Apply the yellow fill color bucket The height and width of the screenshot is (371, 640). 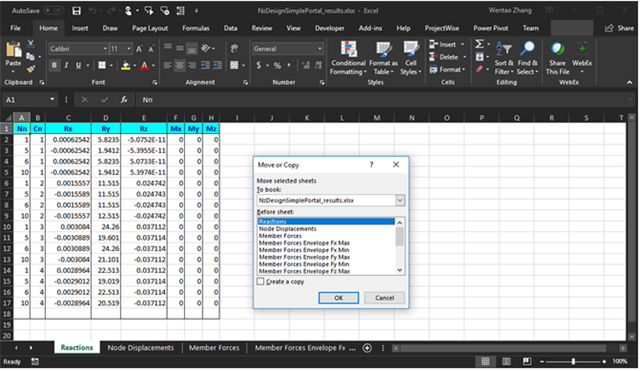point(126,65)
